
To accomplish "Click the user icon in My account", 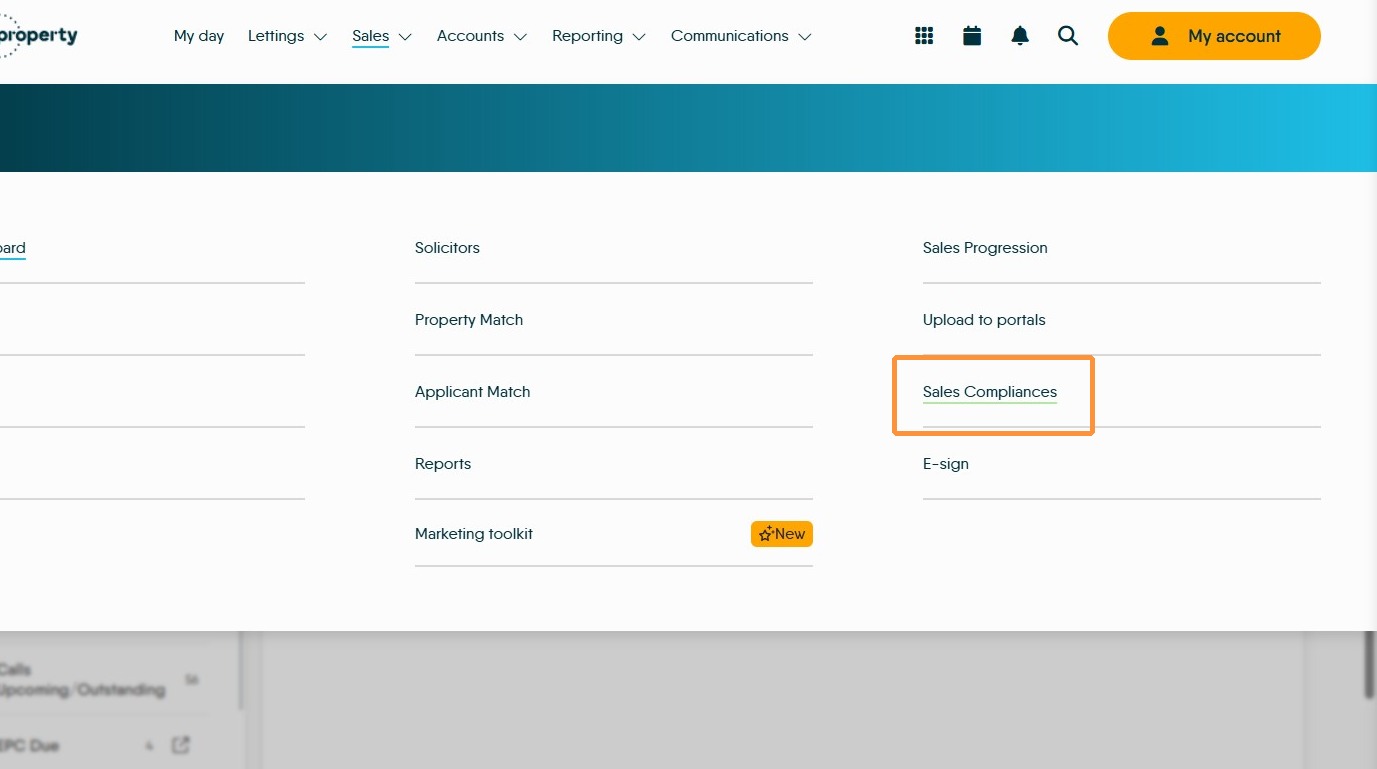I will coord(1160,36).
